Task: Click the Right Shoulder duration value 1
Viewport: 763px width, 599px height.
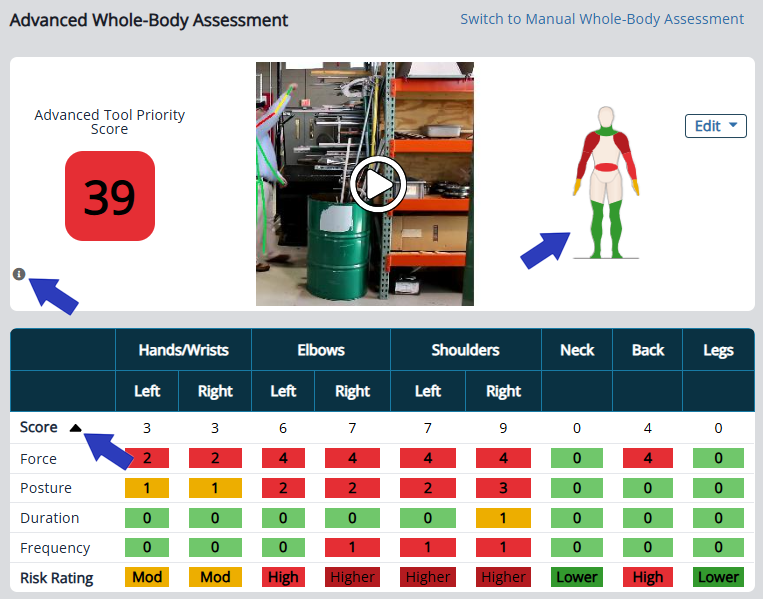Action: [503, 518]
